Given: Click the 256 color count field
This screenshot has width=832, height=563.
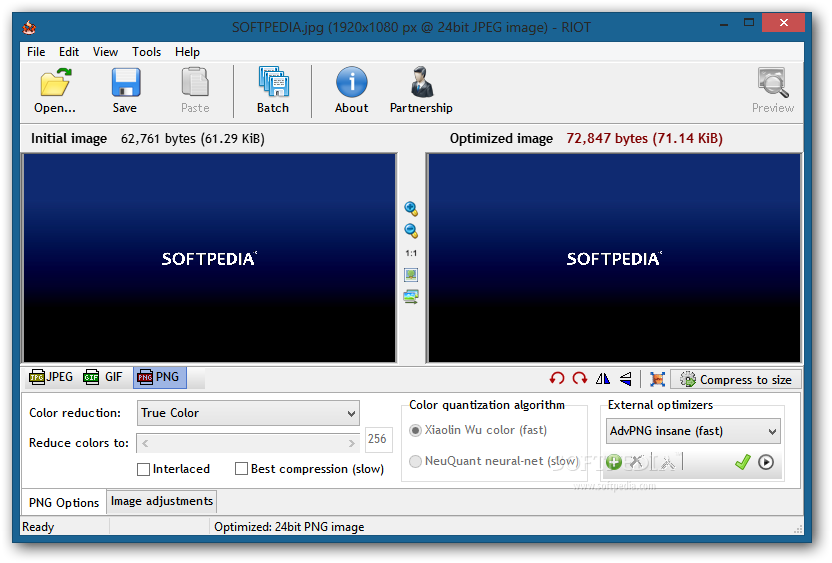Looking at the screenshot, I should (378, 439).
